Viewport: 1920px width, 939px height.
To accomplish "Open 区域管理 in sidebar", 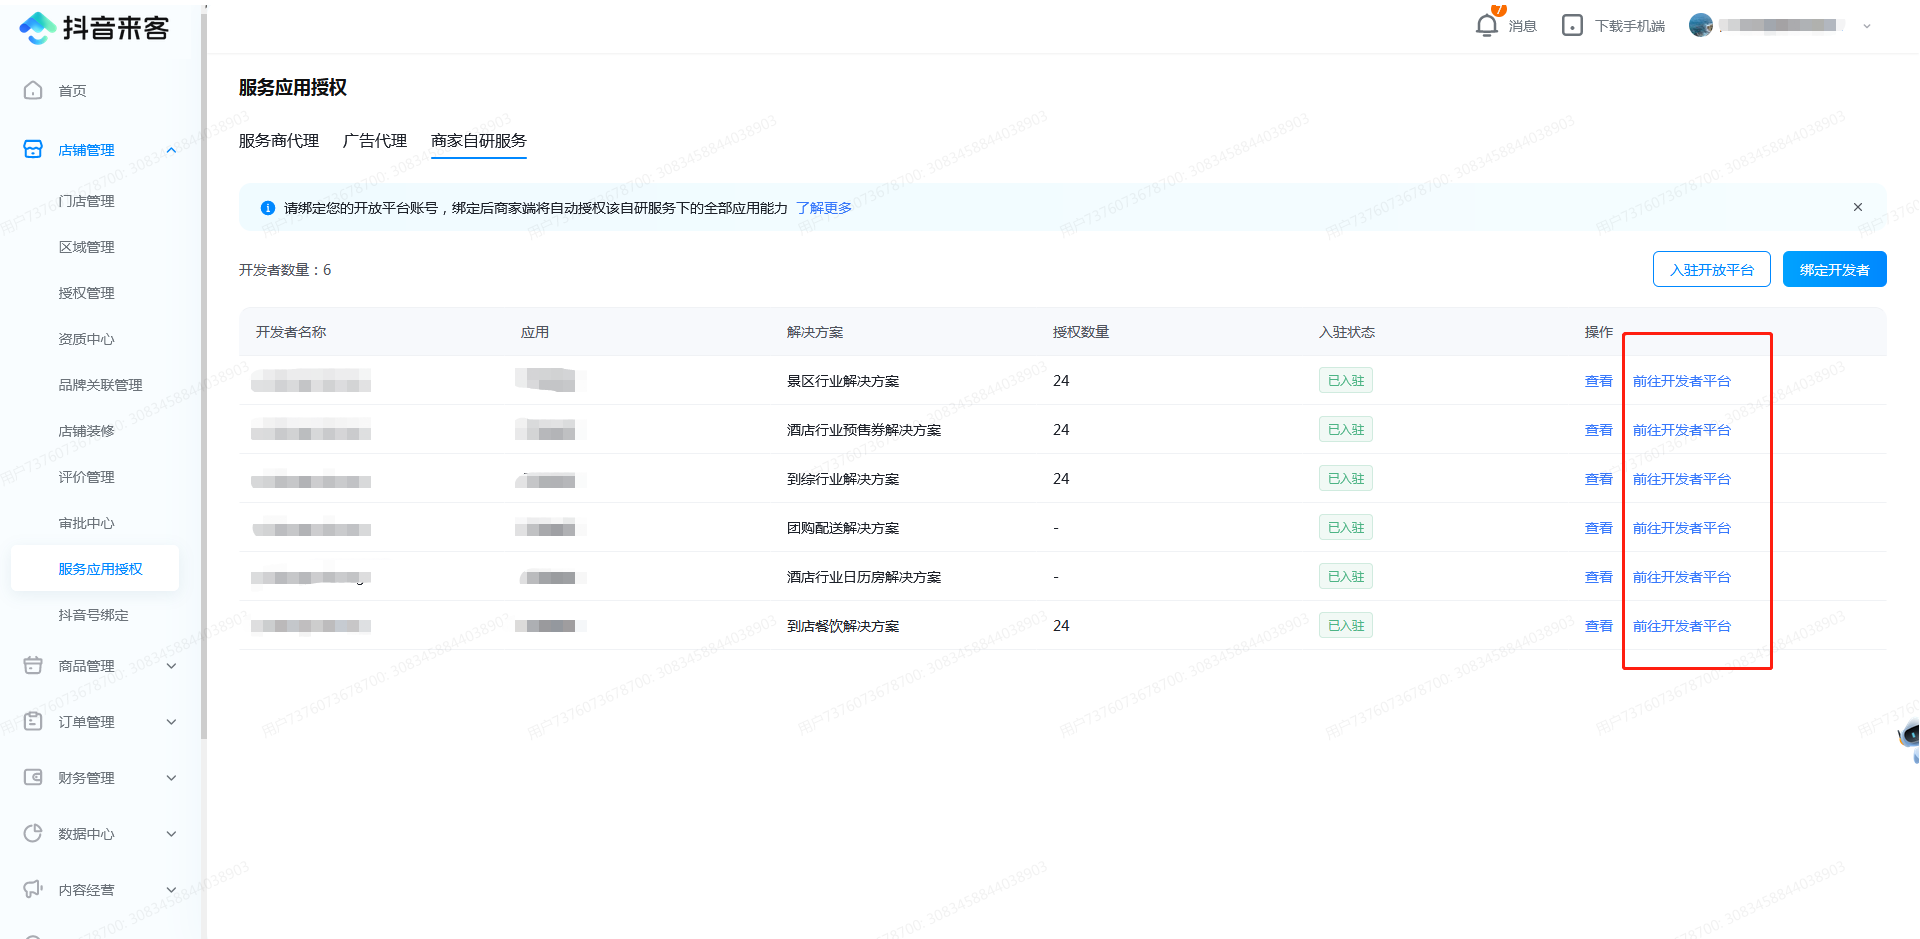I will 86,247.
